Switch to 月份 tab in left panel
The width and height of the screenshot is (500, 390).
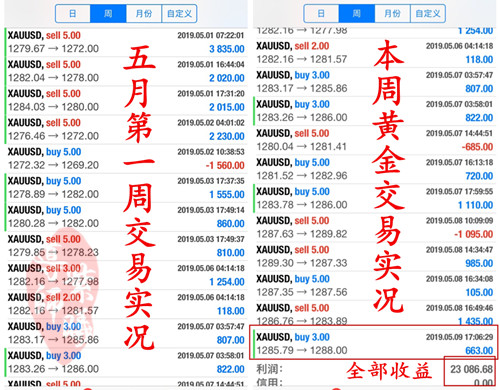[144, 14]
